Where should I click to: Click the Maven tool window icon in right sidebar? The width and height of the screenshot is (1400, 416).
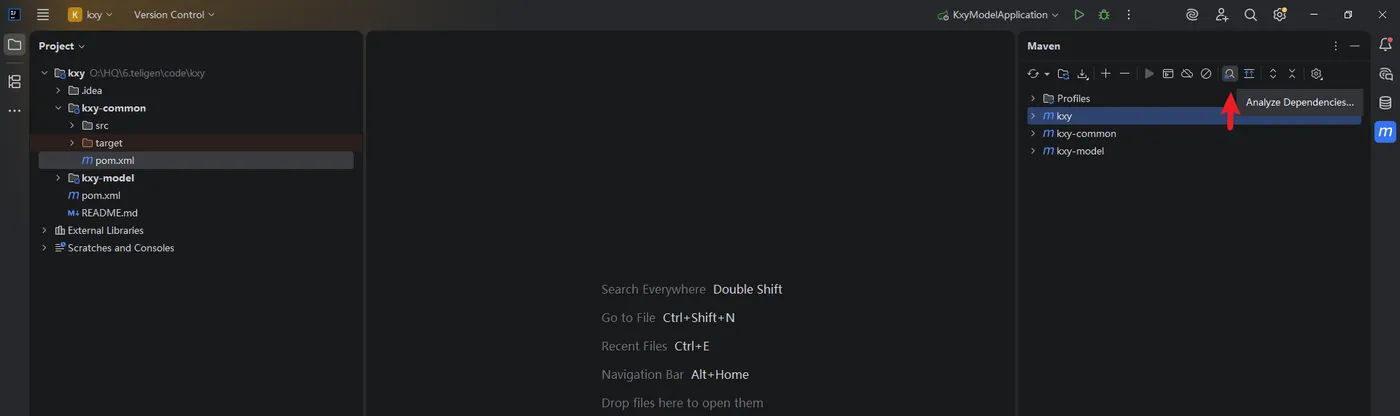click(x=1385, y=132)
